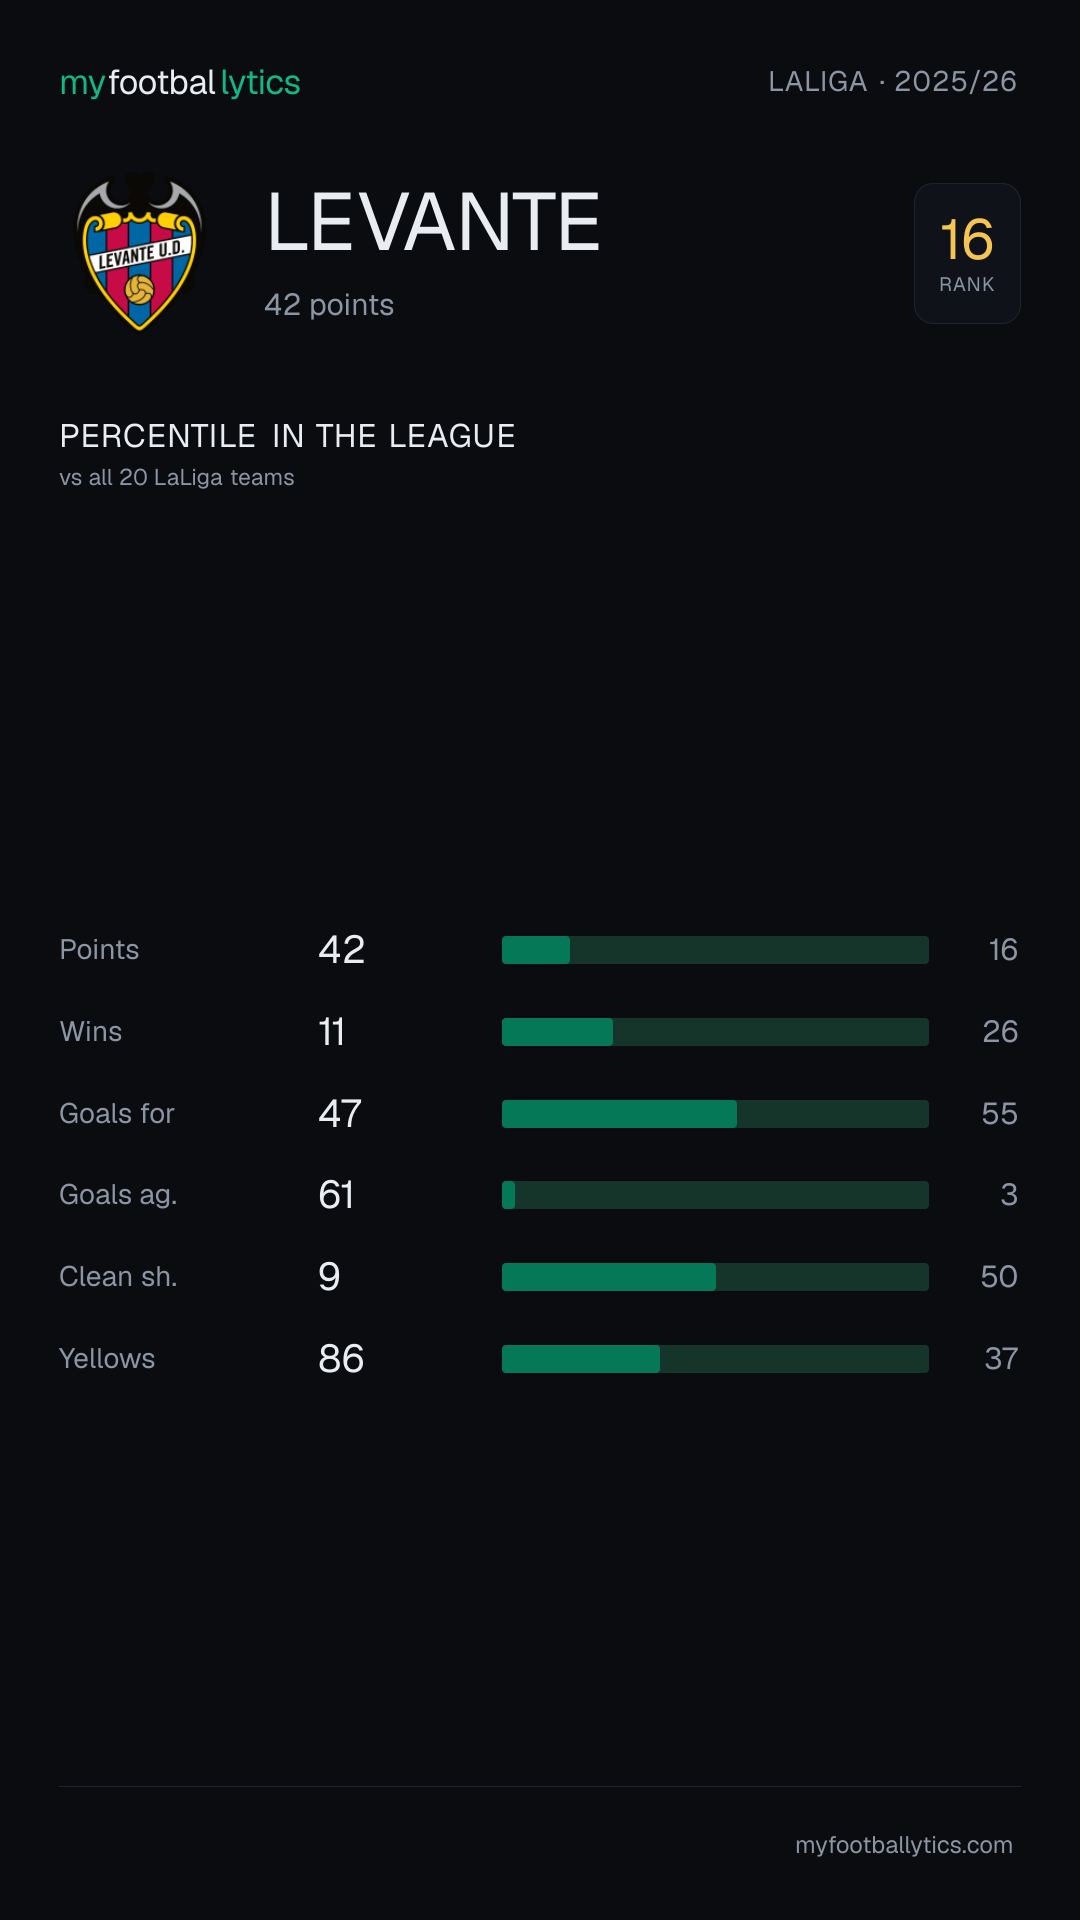Click the Wins percentile bar

(715, 1032)
